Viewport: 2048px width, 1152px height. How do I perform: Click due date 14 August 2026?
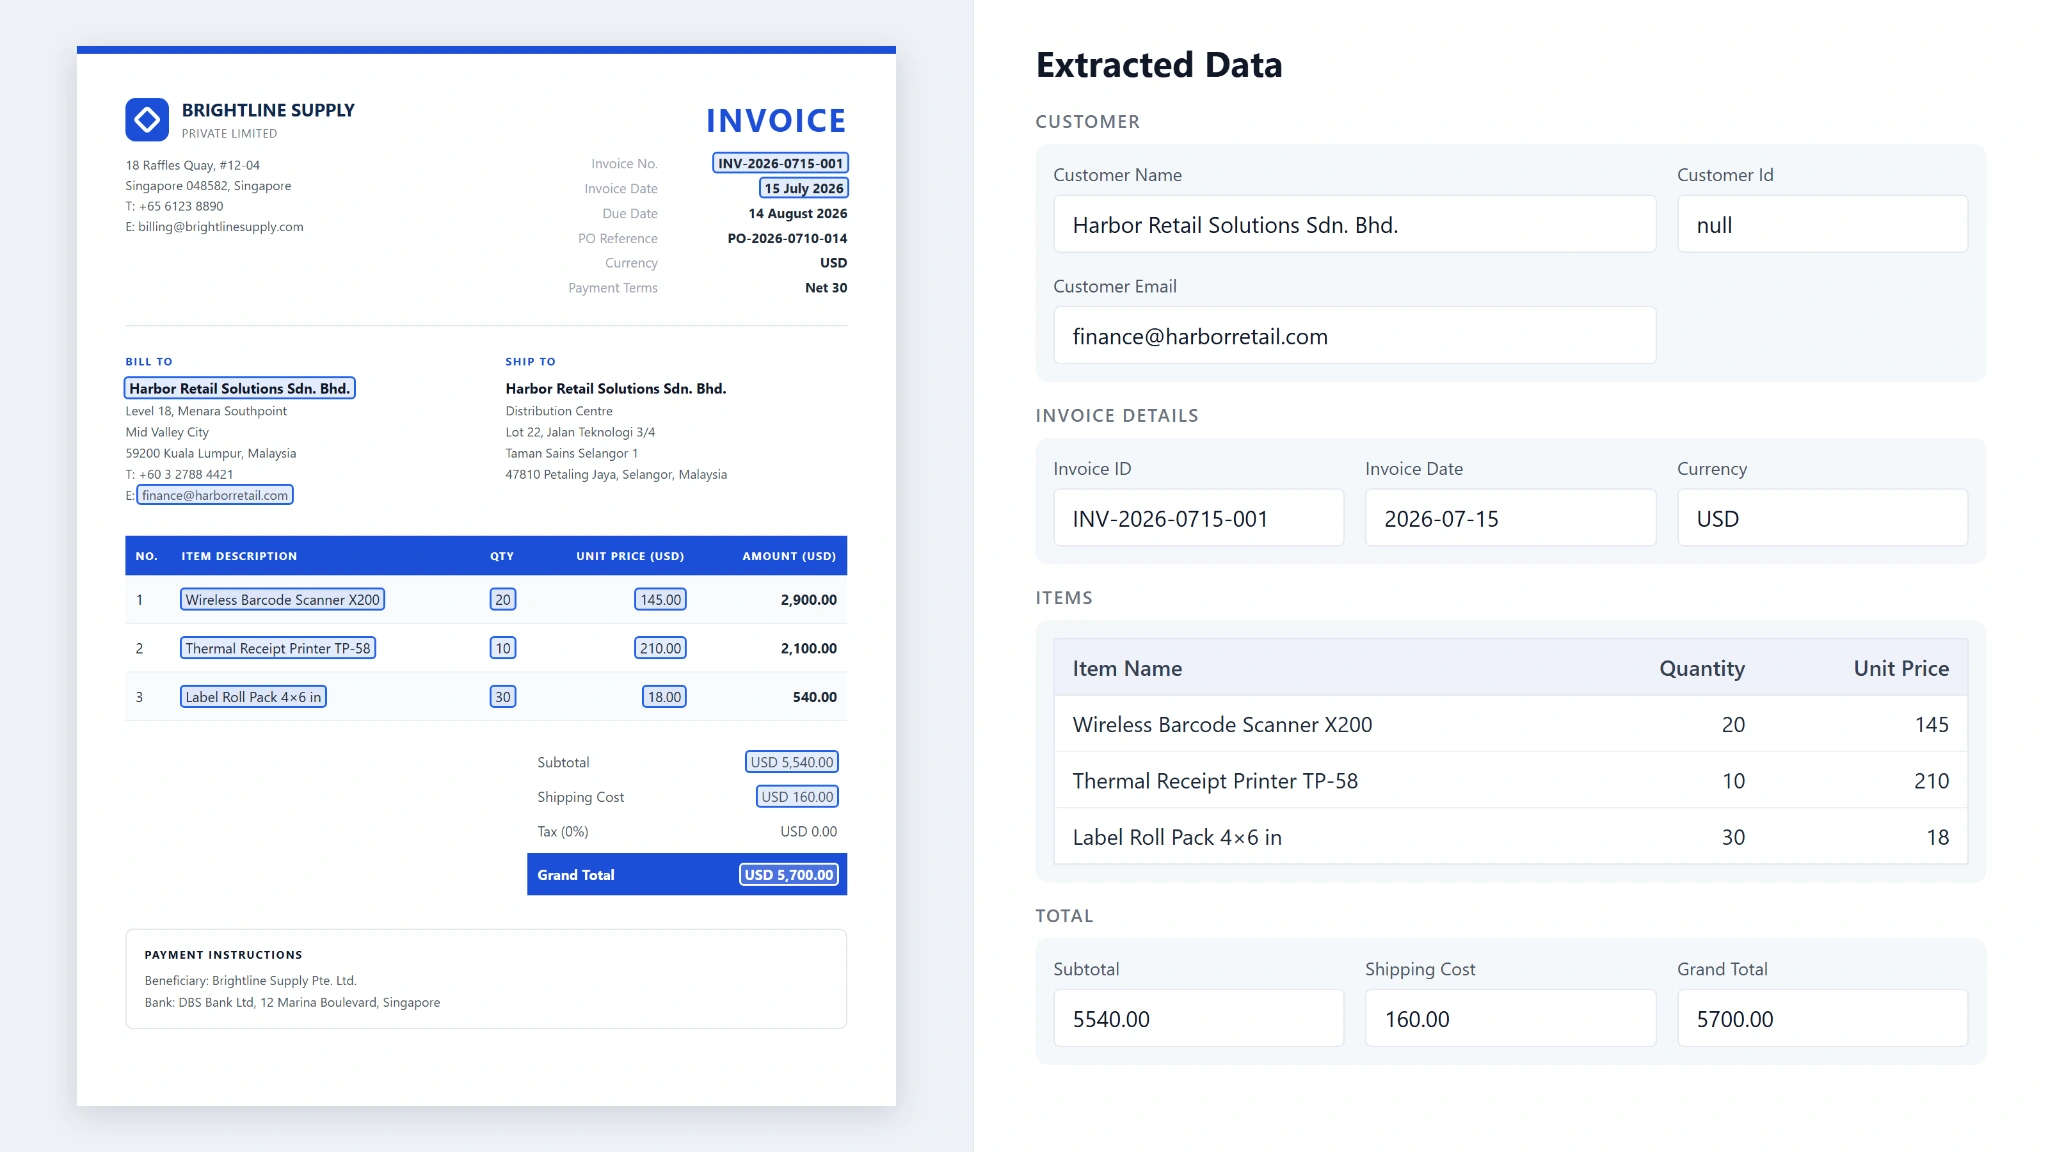(x=797, y=213)
